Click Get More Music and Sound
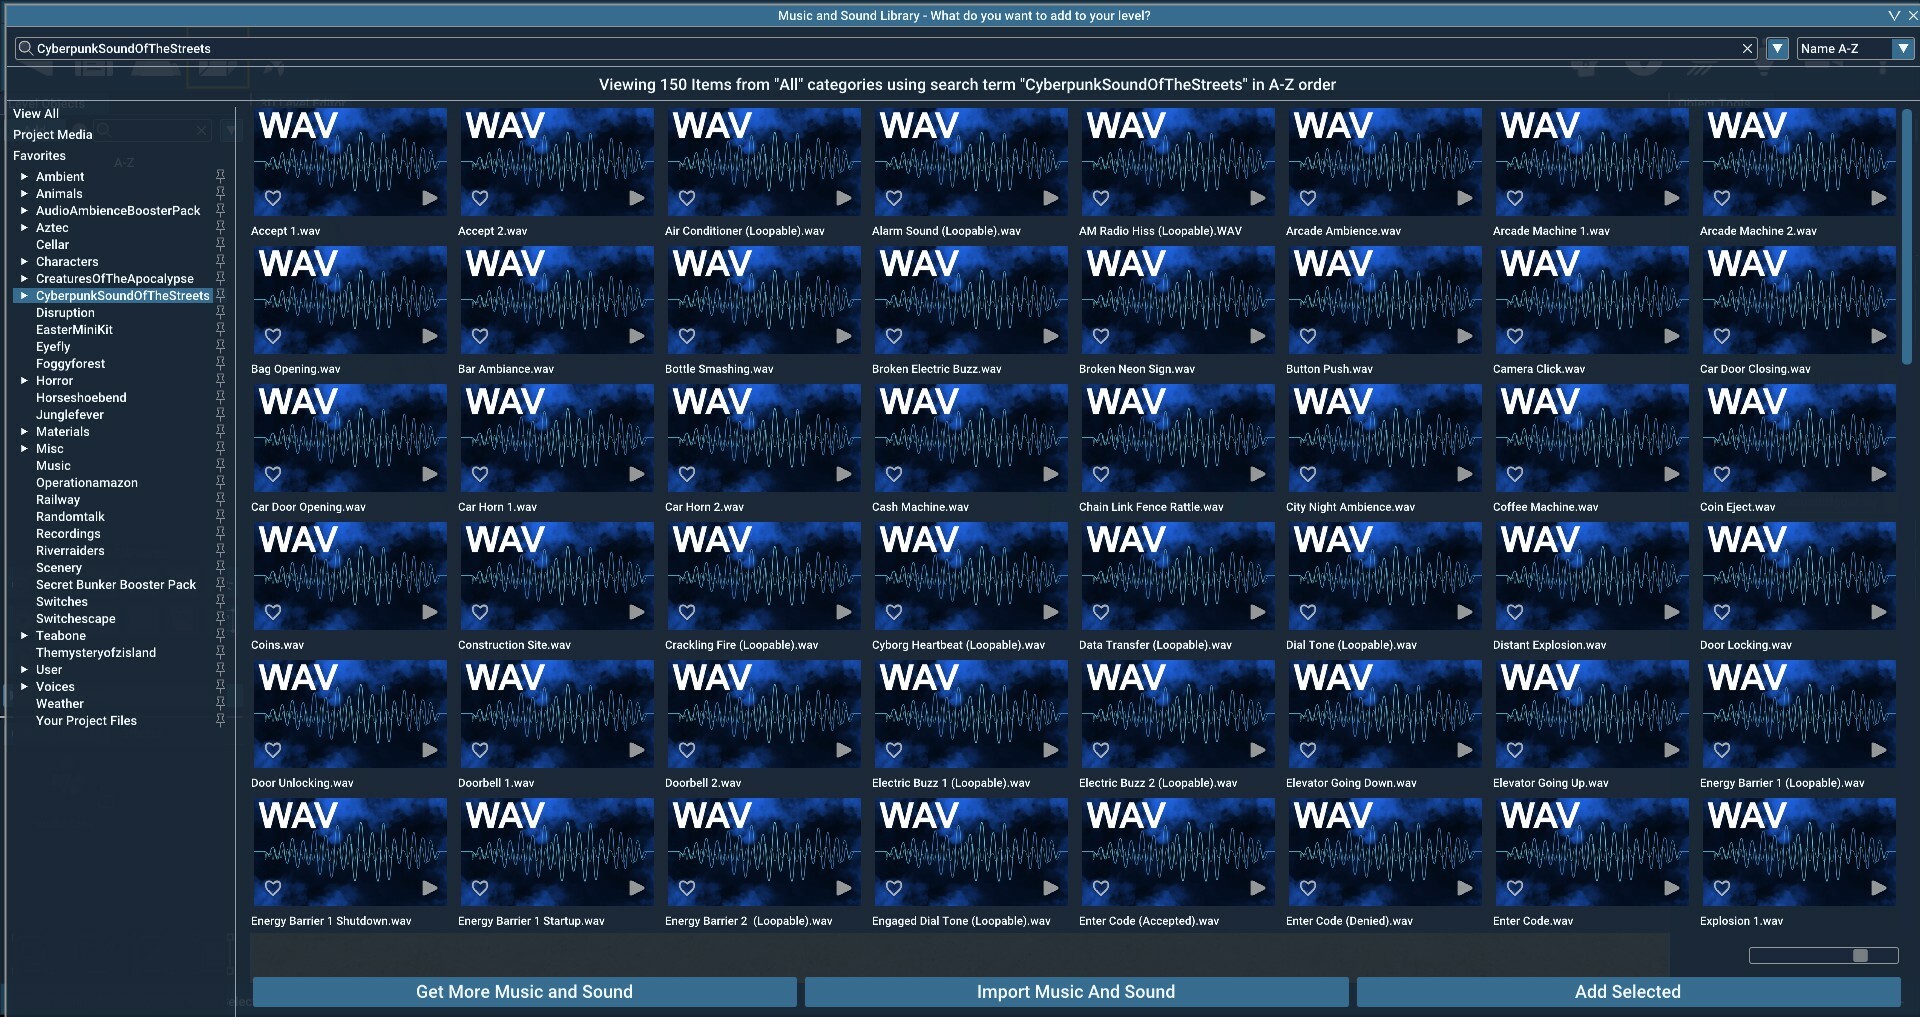 pos(524,992)
